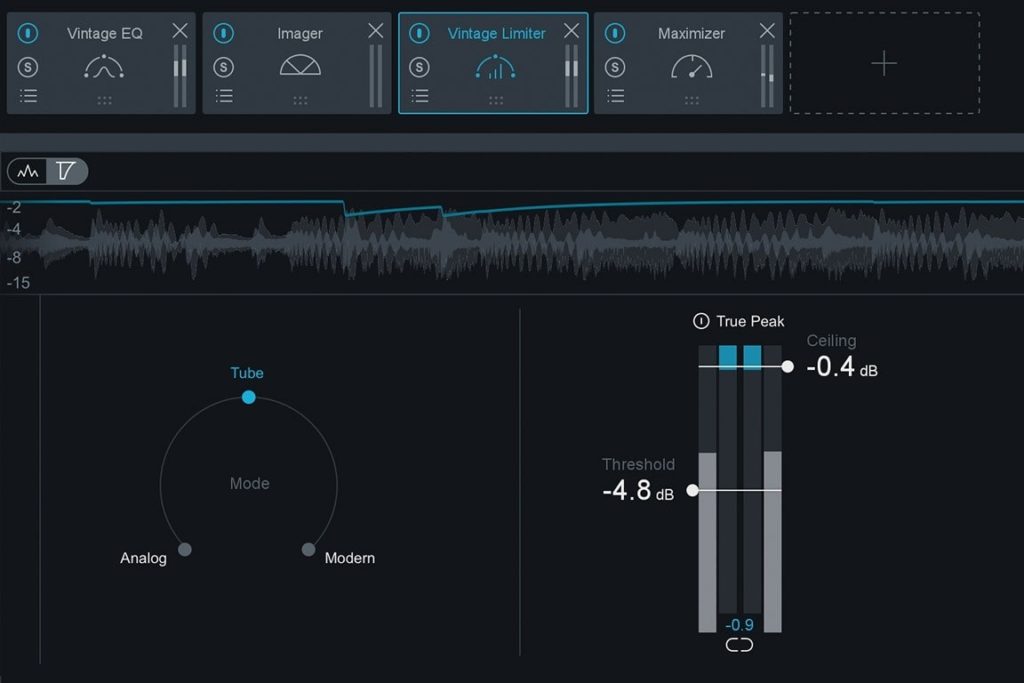This screenshot has height=683, width=1024.
Task: Select the waveform view icon above the meter display
Action: pyautogui.click(x=27, y=170)
